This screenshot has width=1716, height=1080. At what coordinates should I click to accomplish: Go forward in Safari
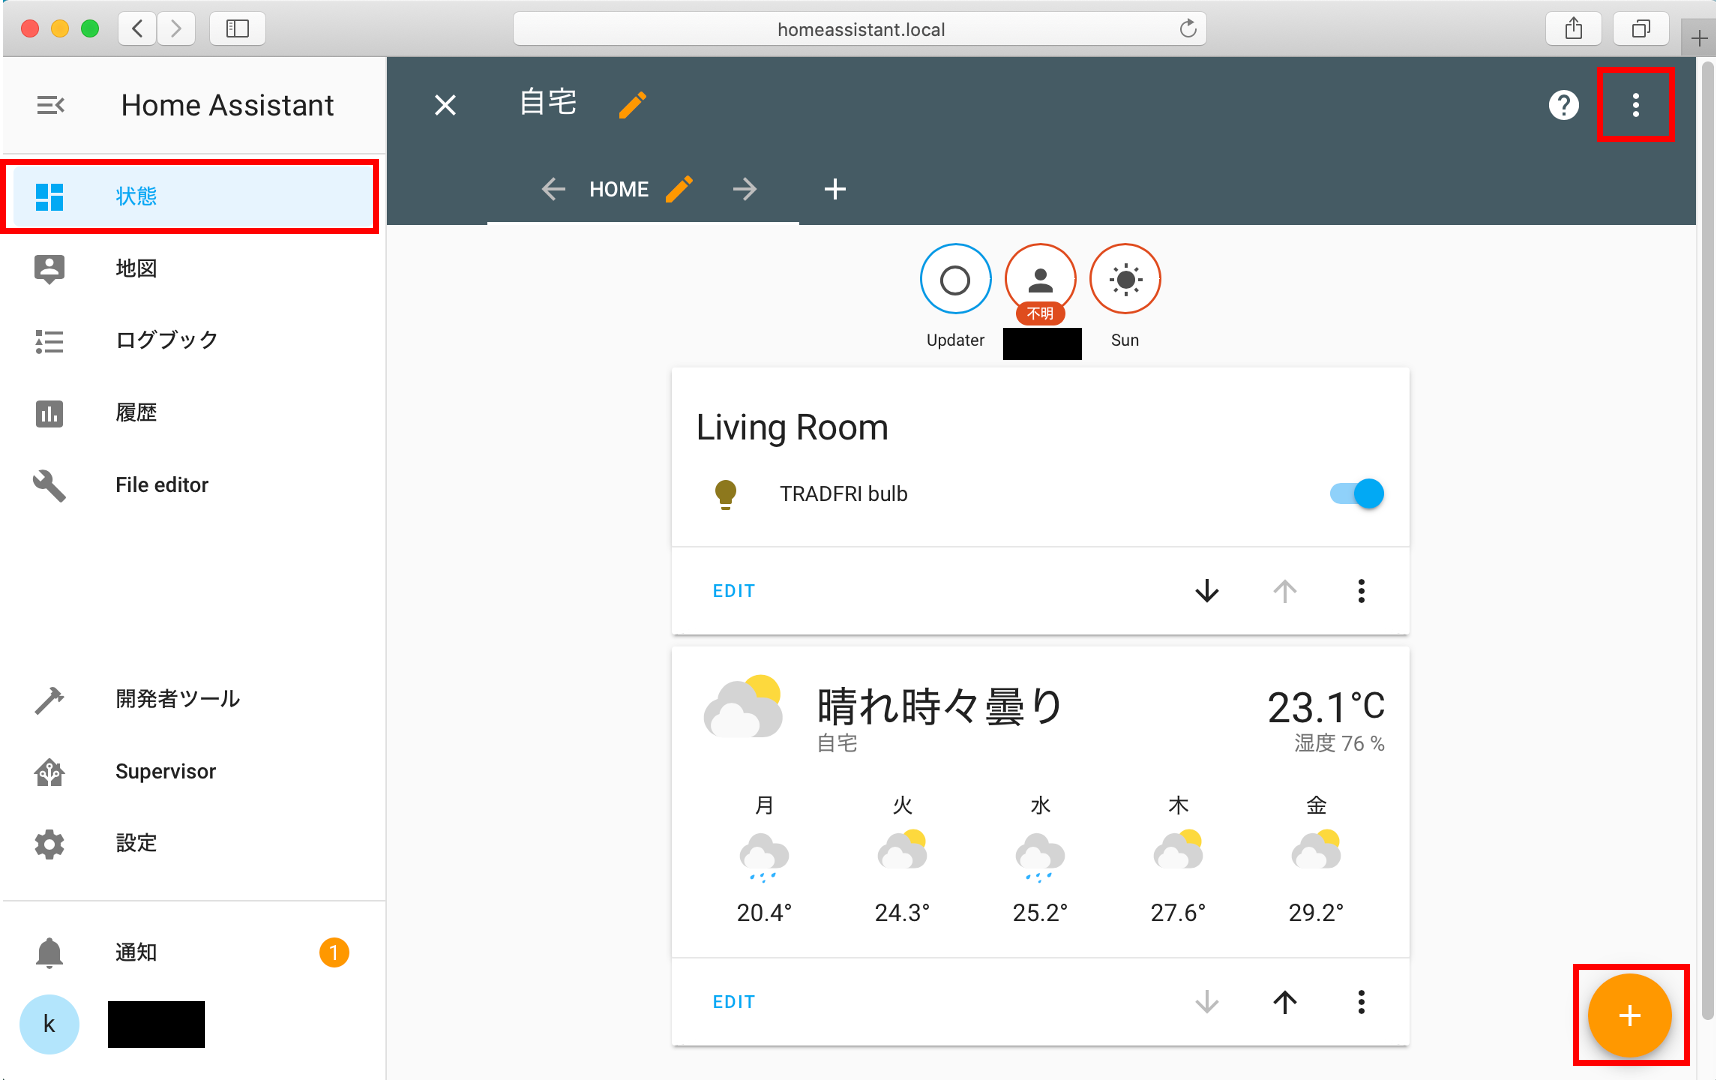click(176, 29)
